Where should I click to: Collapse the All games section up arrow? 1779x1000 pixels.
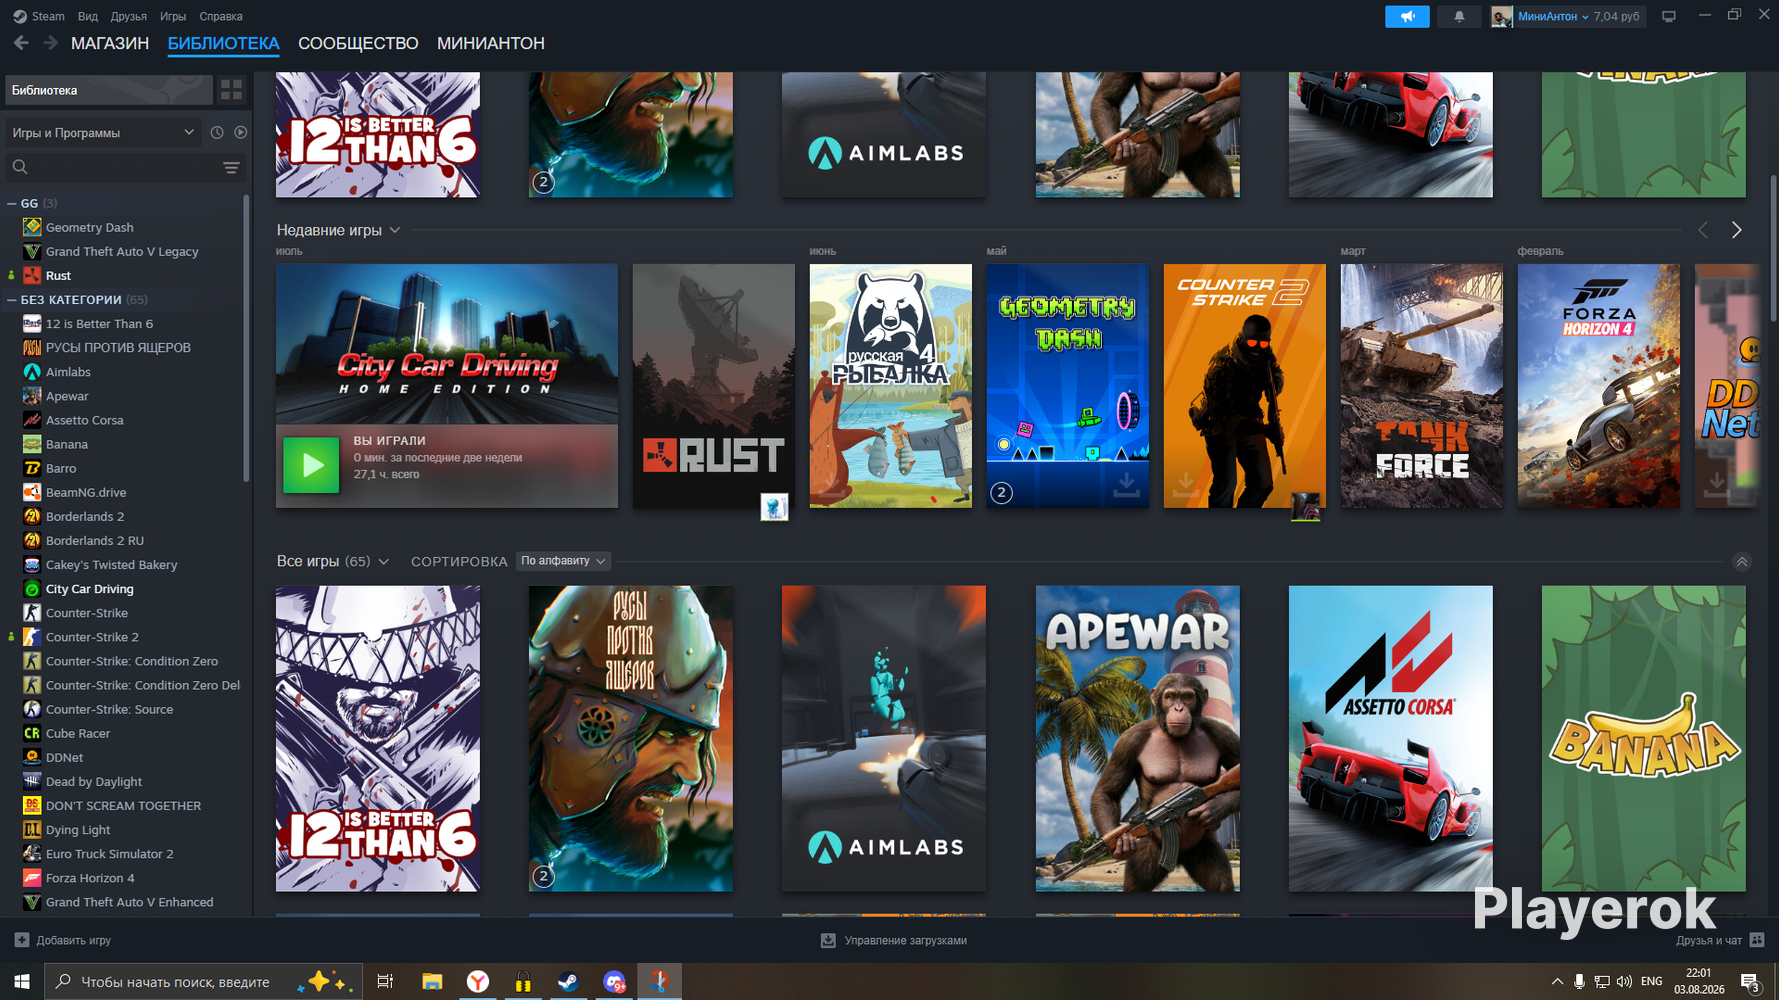[1741, 562]
